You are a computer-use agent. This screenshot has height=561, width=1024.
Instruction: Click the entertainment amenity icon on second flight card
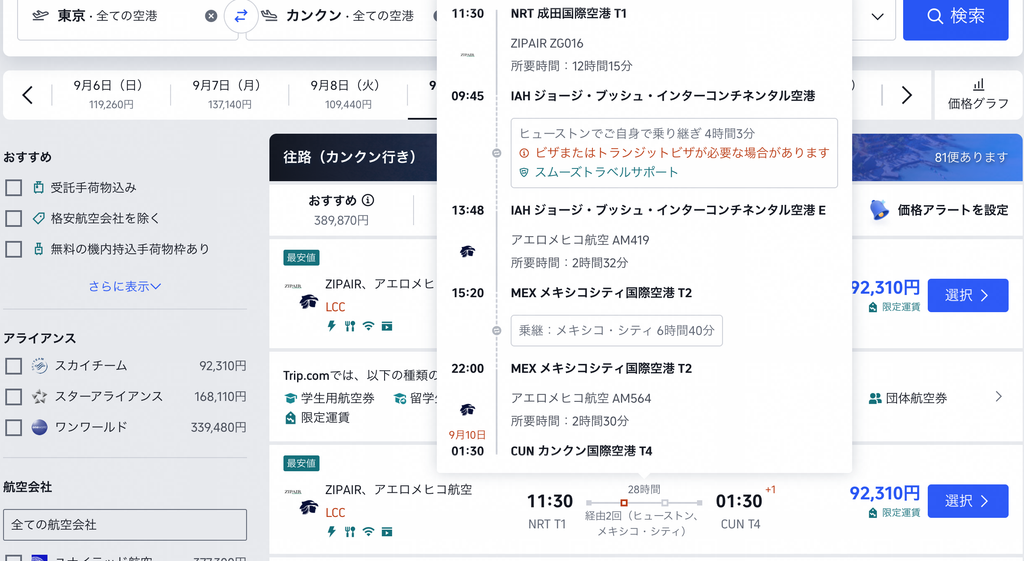[x=387, y=532]
